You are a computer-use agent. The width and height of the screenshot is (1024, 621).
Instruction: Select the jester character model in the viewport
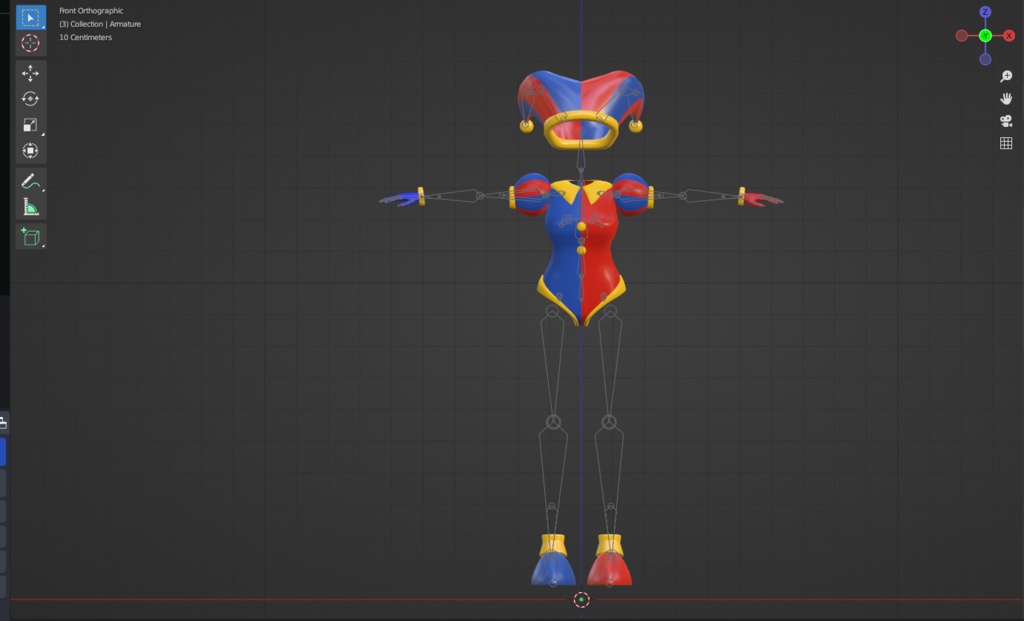(x=580, y=250)
